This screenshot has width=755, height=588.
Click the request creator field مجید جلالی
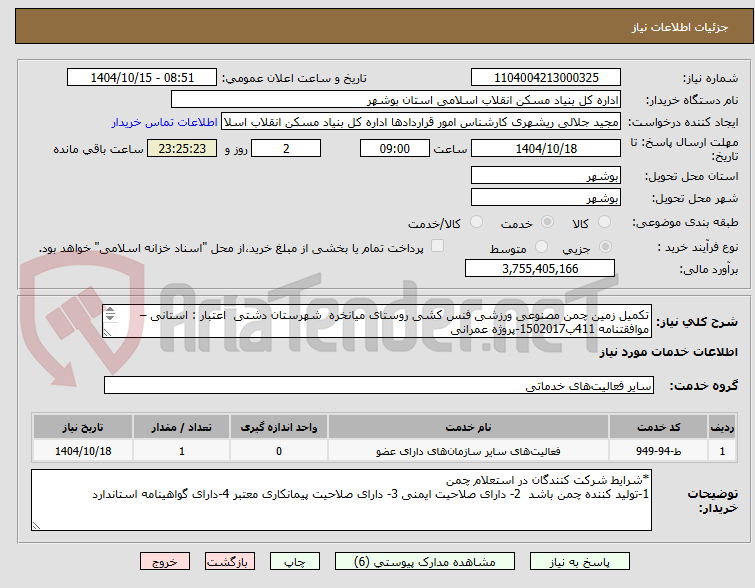[x=421, y=122]
